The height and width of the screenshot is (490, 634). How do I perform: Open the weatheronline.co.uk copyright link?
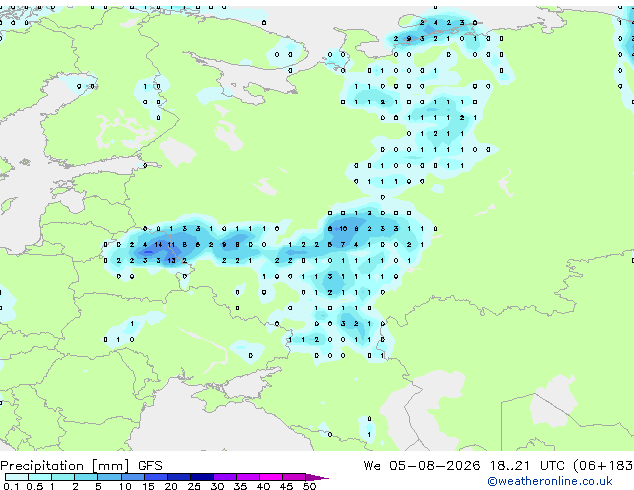coord(550,481)
